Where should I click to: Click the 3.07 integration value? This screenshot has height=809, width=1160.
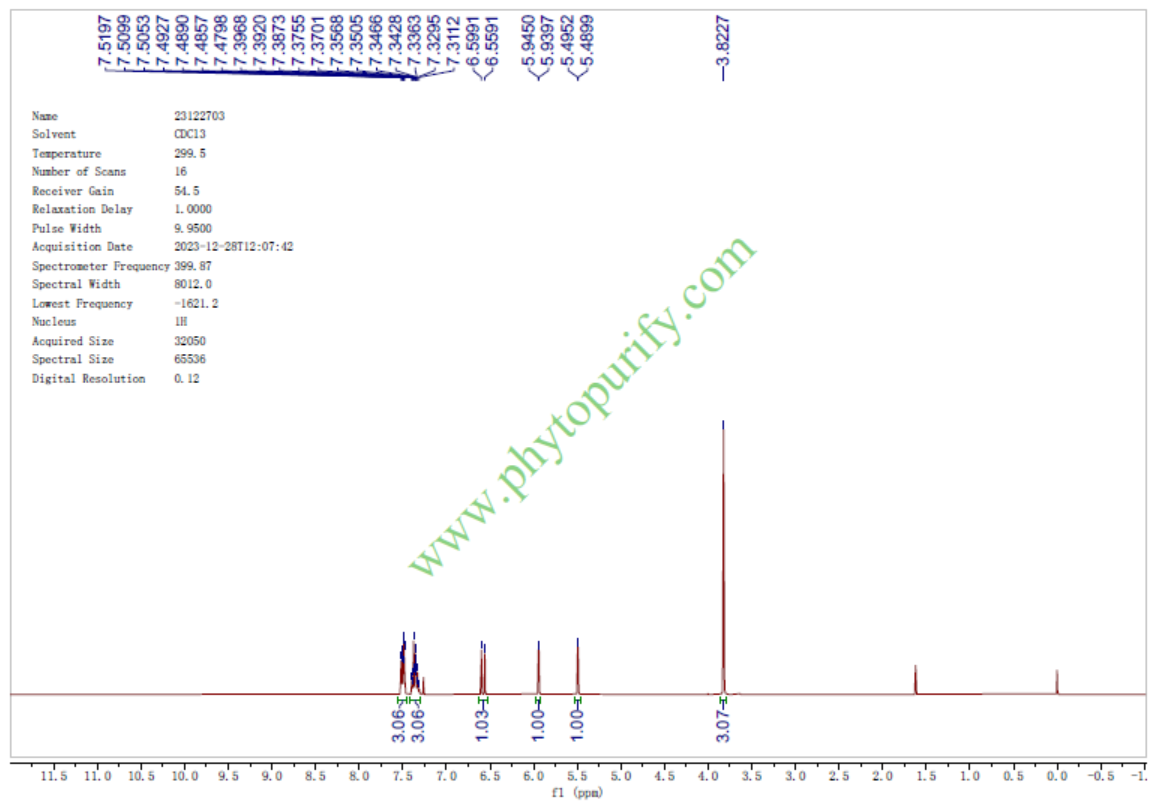click(x=723, y=724)
